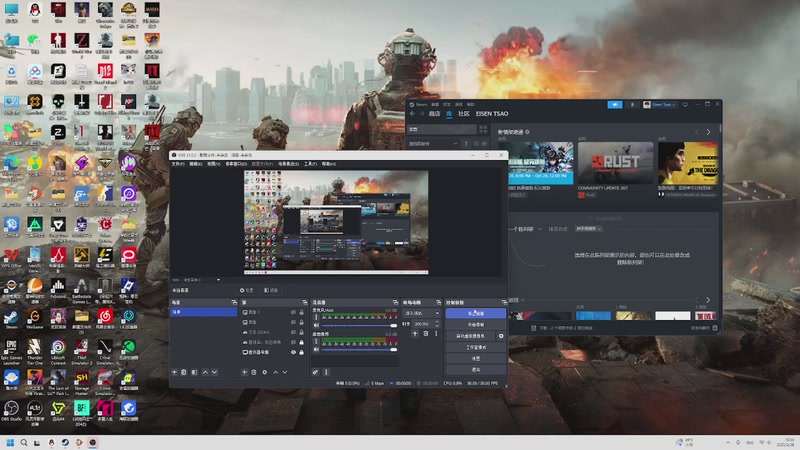This screenshot has height=450, width=800.
Task: Open lower mixer channel three-dot options
Action: click(x=316, y=342)
